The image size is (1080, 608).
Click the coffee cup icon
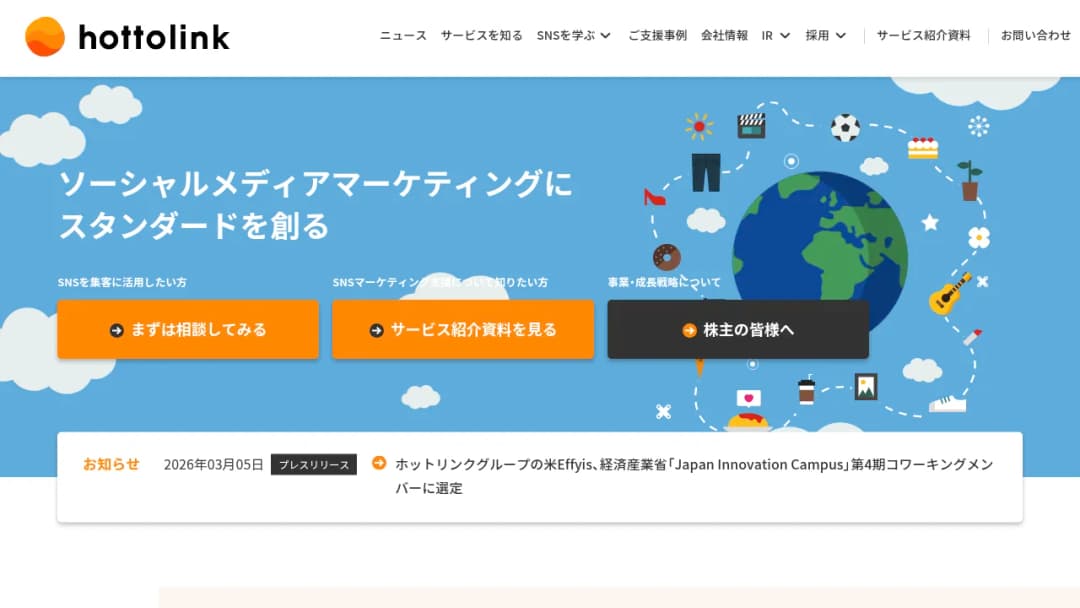click(807, 390)
